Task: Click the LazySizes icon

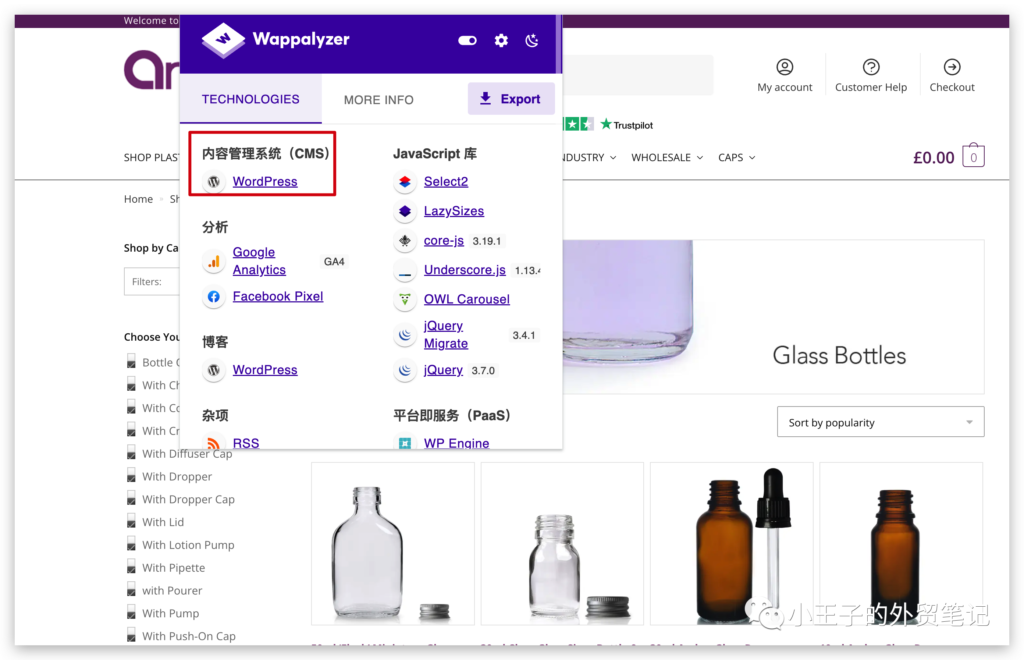Action: 405,211
